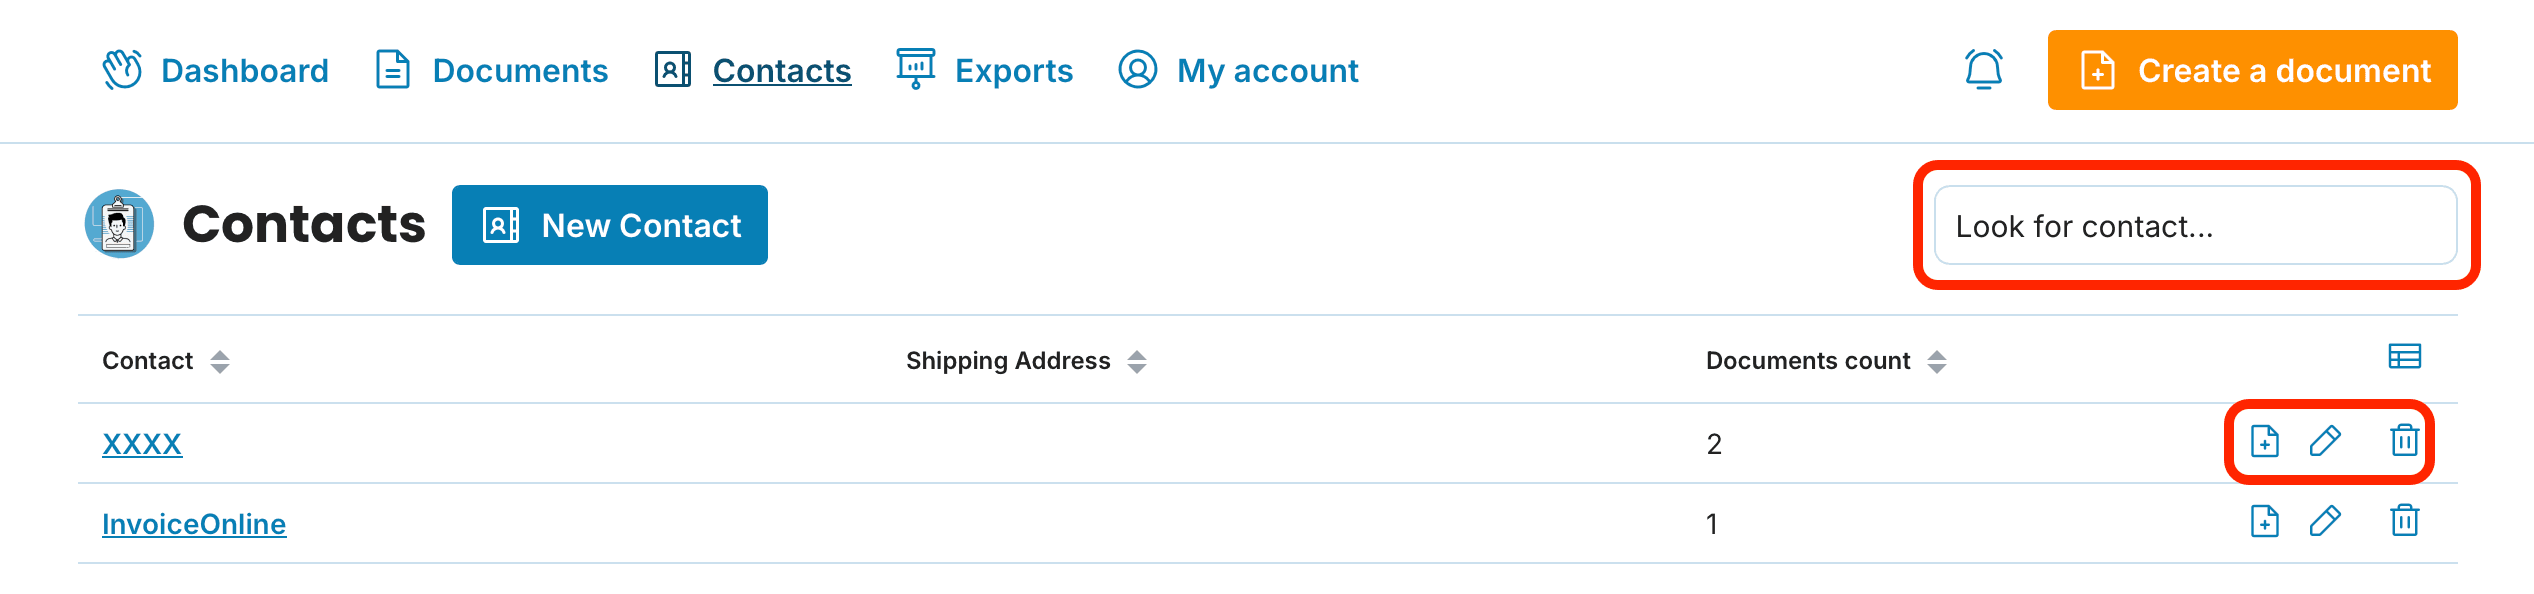The height and width of the screenshot is (594, 2534).
Task: Click the documents count 2 for XXXX
Action: click(1714, 444)
